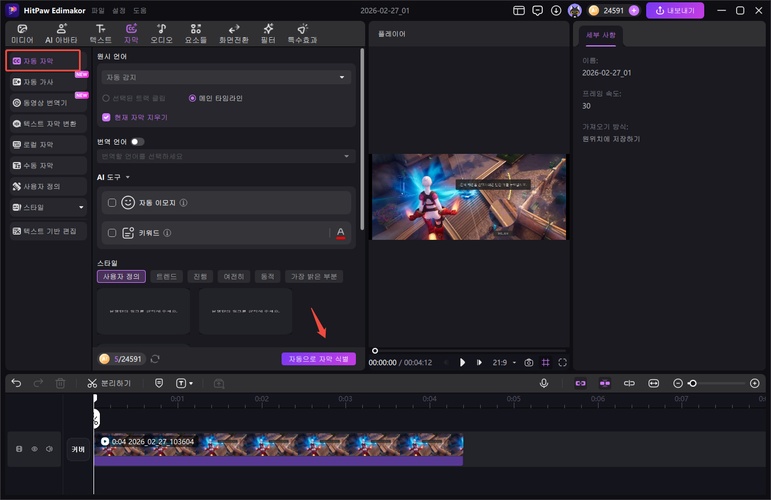Uncheck 현재 자막 지우기 checkbox

(x=106, y=117)
